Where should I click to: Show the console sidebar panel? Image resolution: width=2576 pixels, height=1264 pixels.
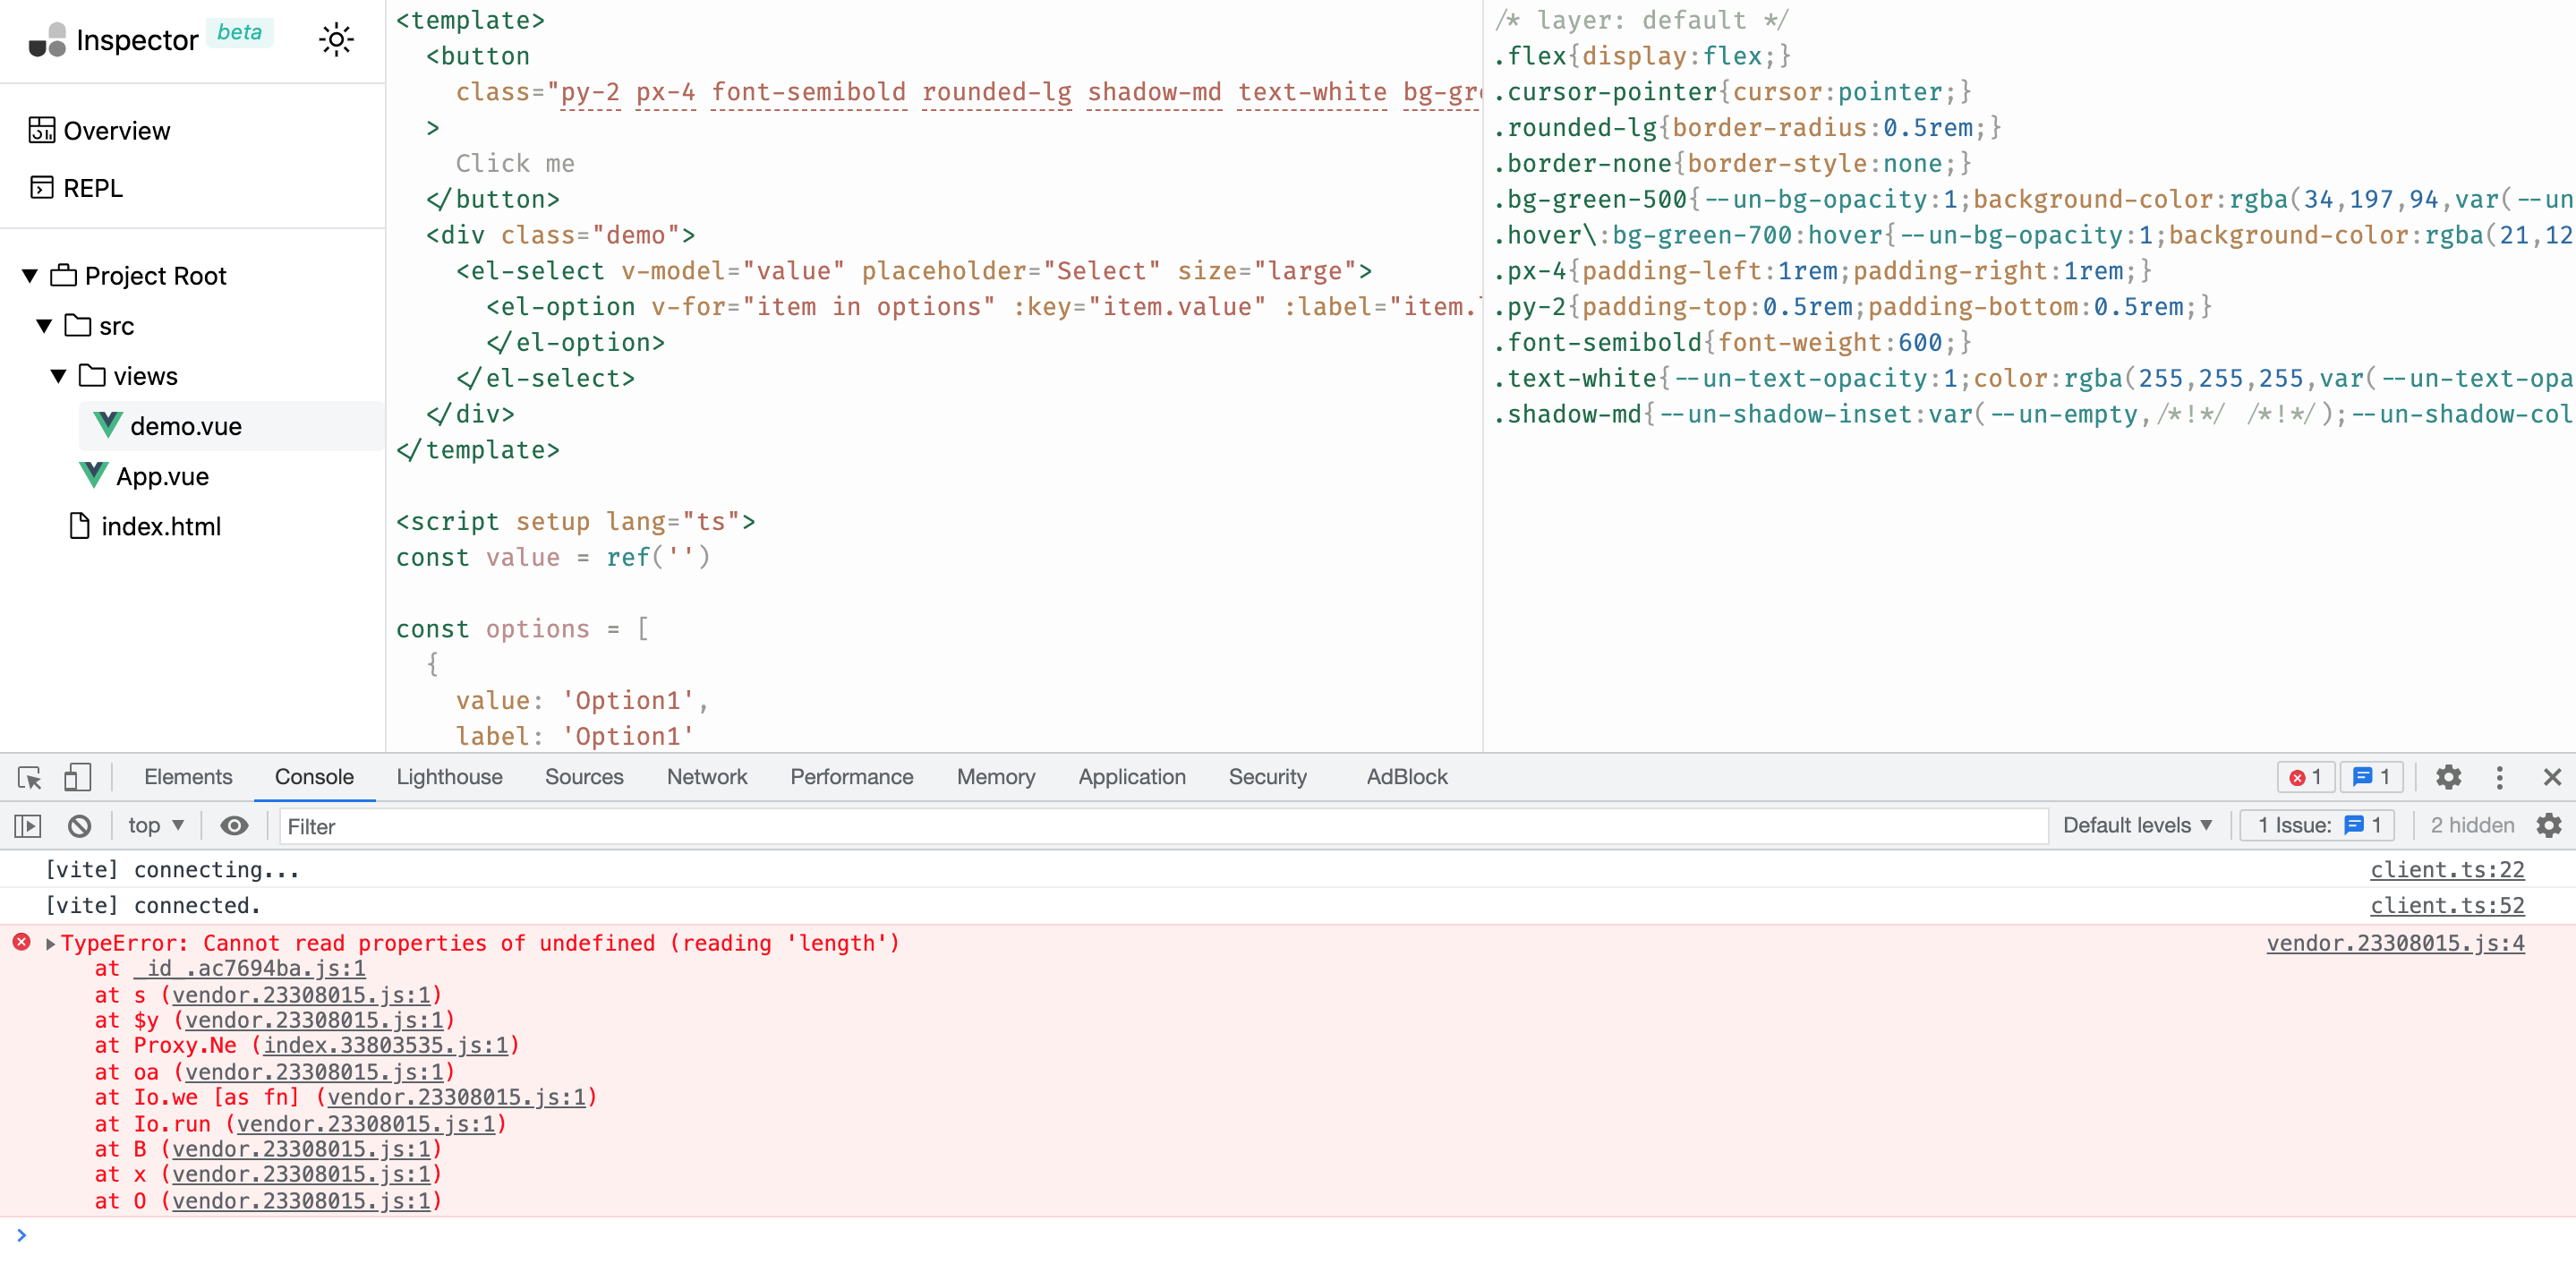[27, 826]
